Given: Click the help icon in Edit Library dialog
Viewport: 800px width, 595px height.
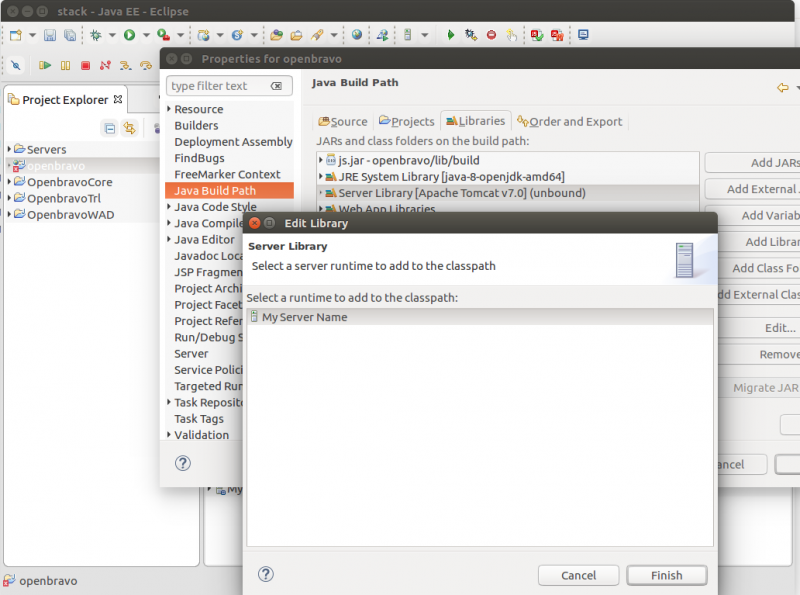Looking at the screenshot, I should [266, 574].
